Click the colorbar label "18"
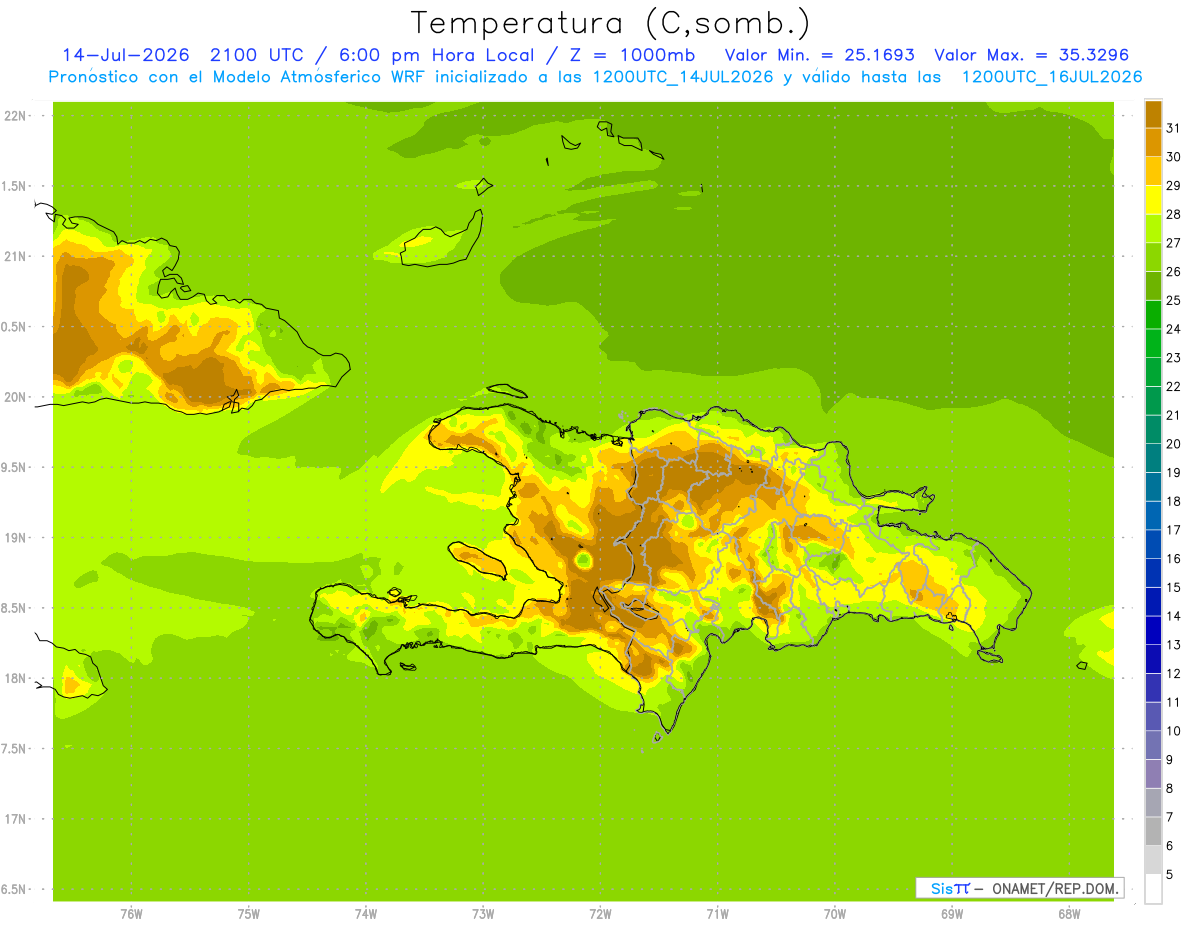 [1173, 501]
